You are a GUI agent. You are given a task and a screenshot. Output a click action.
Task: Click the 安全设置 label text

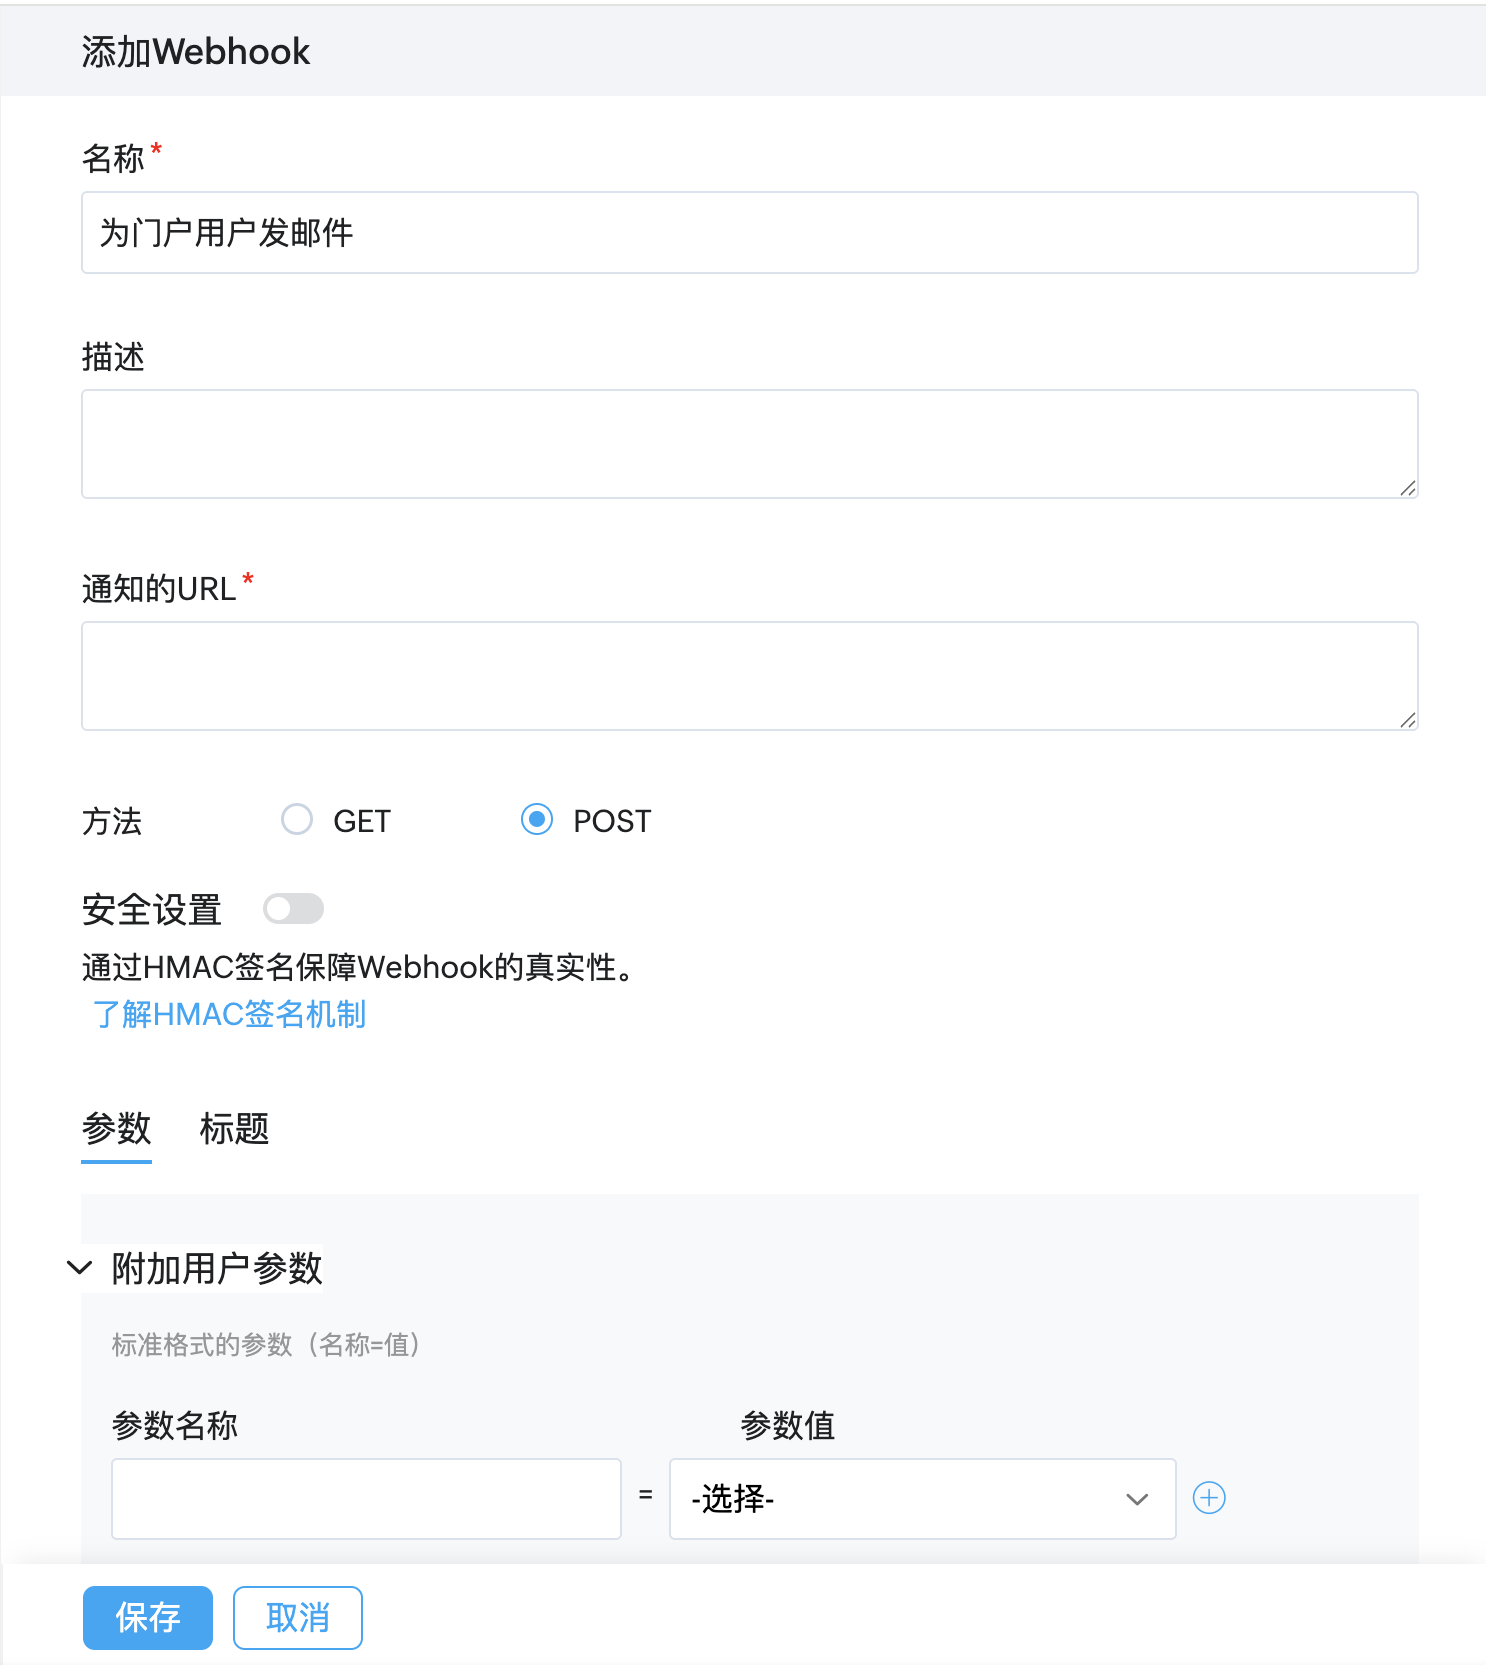[152, 910]
